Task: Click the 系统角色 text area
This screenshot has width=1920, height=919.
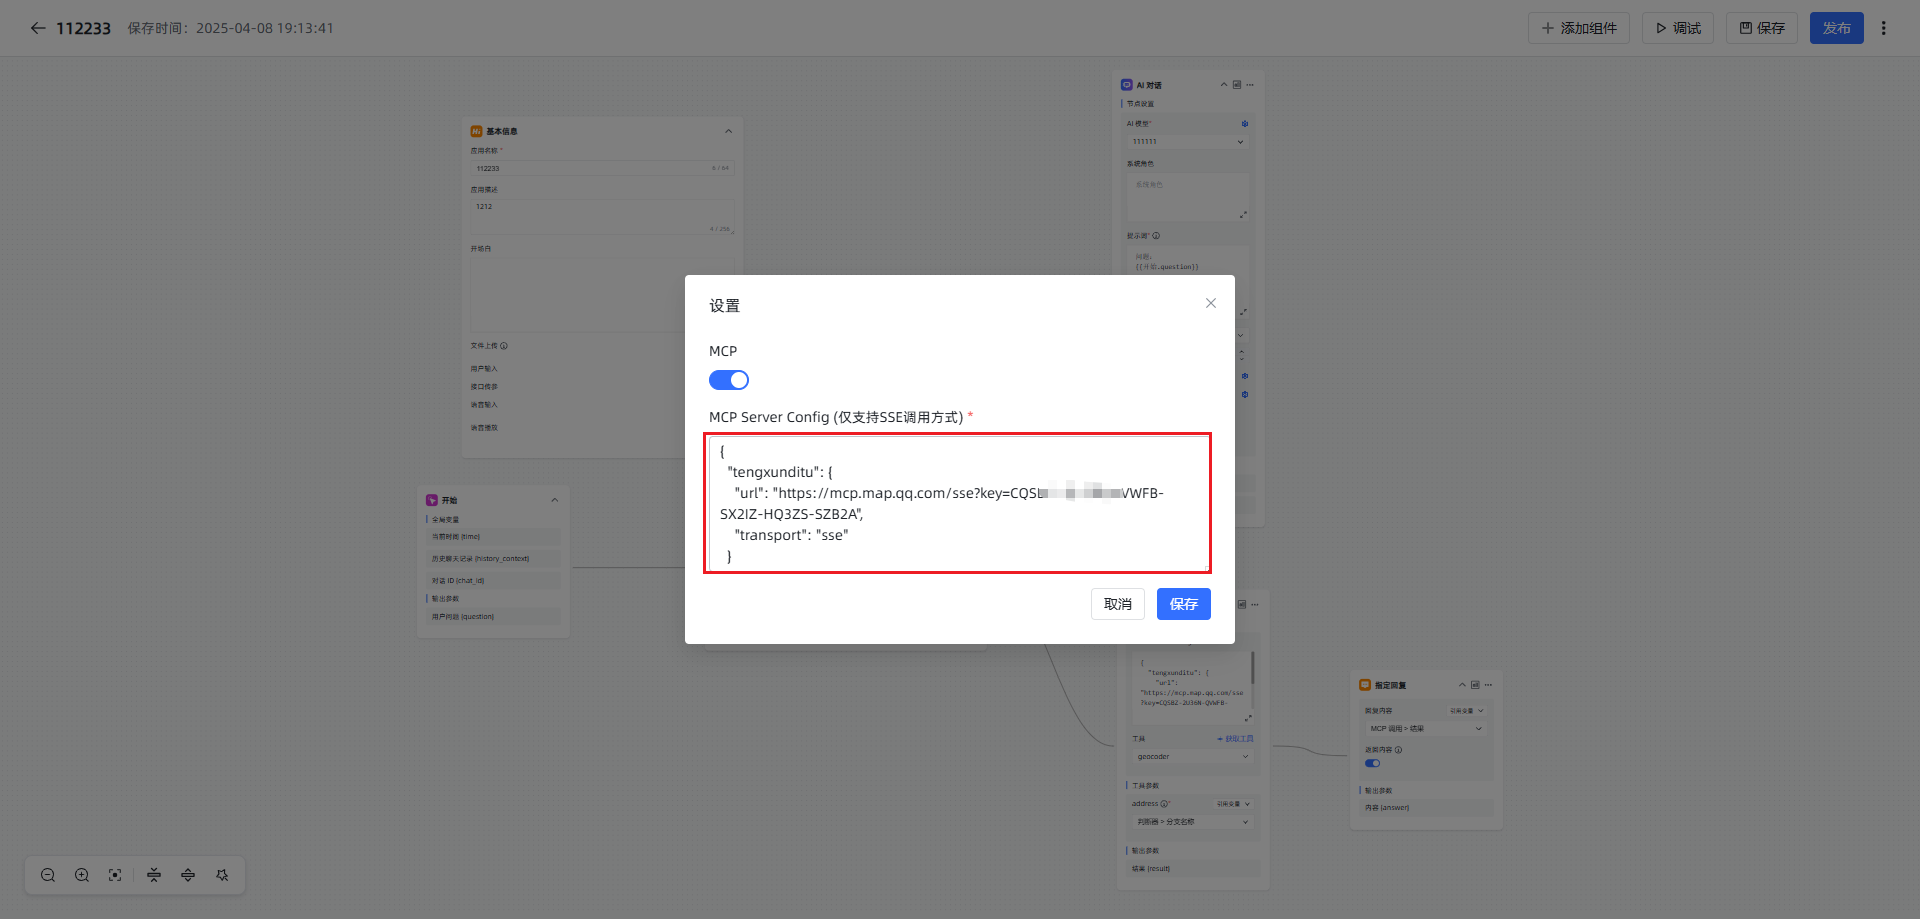Action: pyautogui.click(x=1188, y=197)
